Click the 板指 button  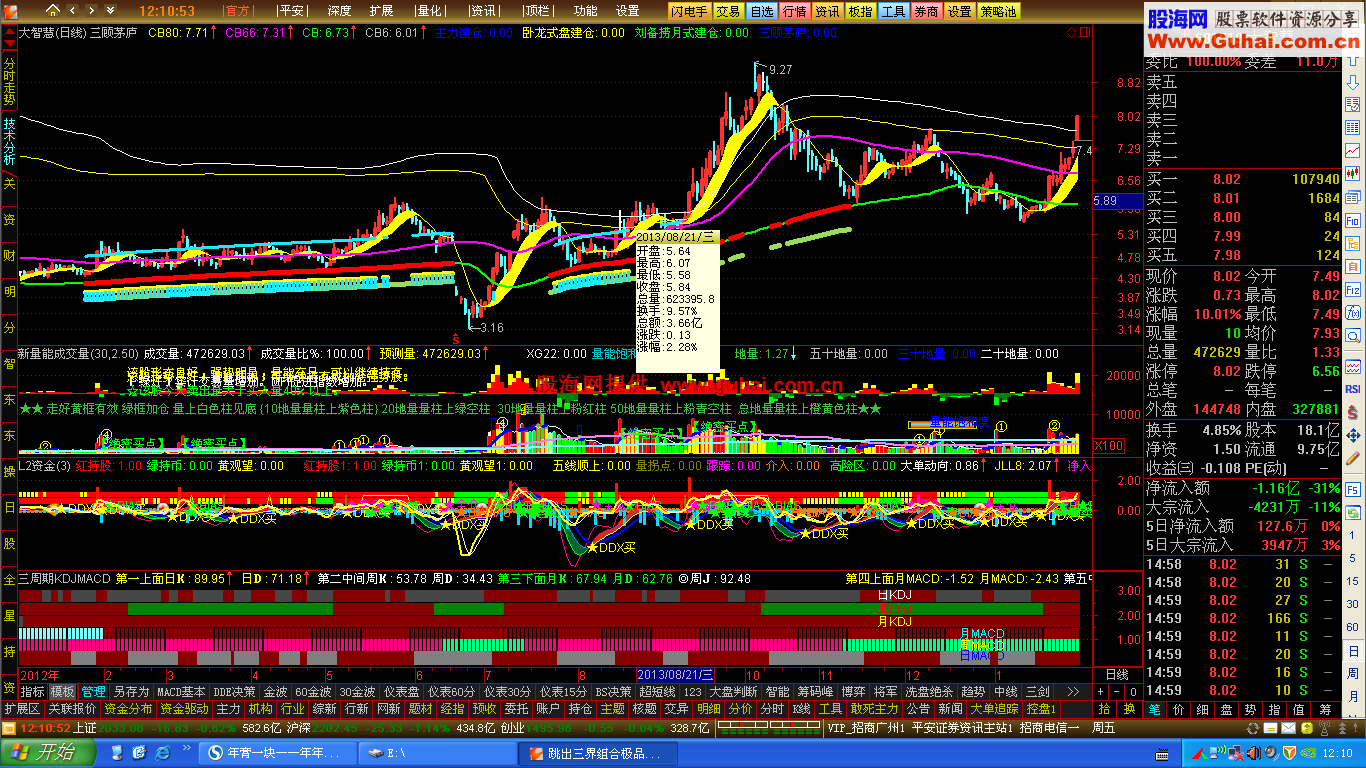(x=860, y=11)
